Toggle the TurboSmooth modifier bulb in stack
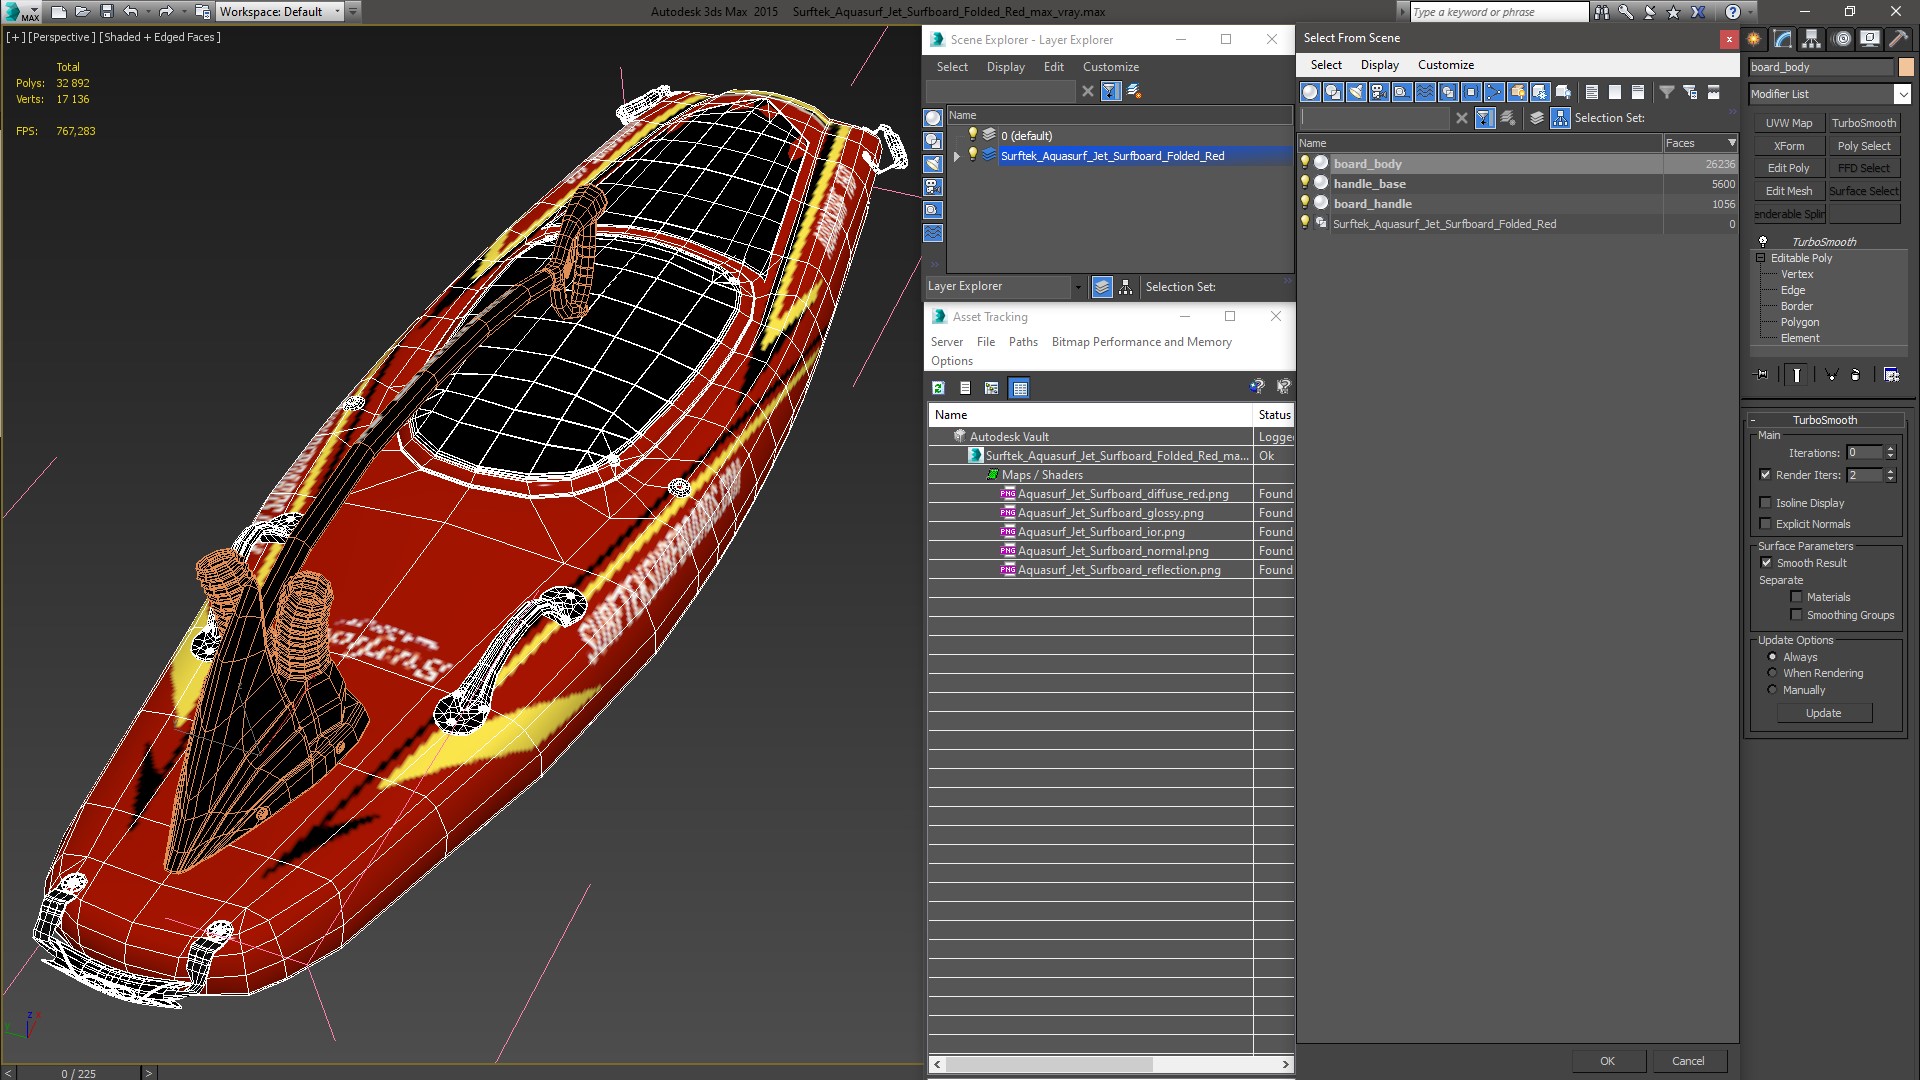The image size is (1920, 1080). click(x=1763, y=241)
